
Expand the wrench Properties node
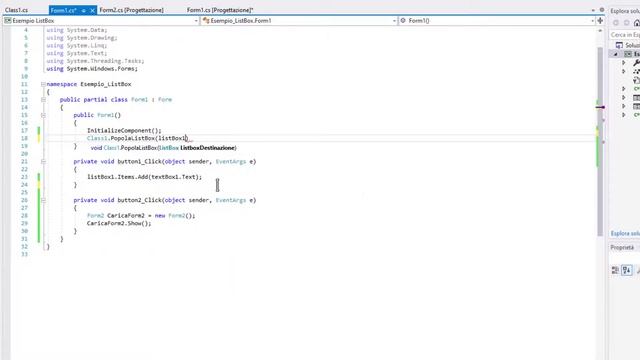tap(624, 62)
